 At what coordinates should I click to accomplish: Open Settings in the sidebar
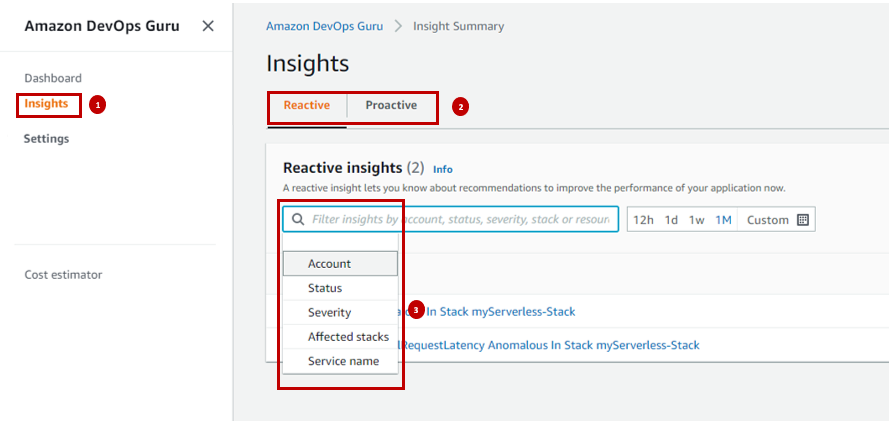click(46, 138)
